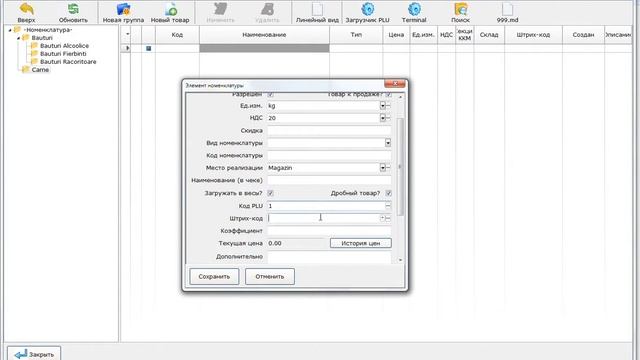
Task: Click the Штрих-код input field
Action: tap(324, 218)
